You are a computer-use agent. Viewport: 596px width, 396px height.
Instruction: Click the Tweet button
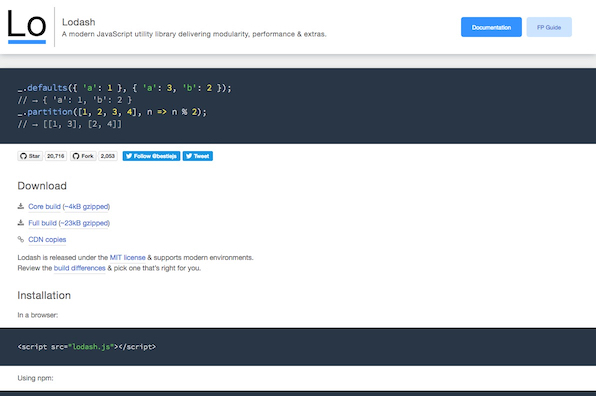198,156
